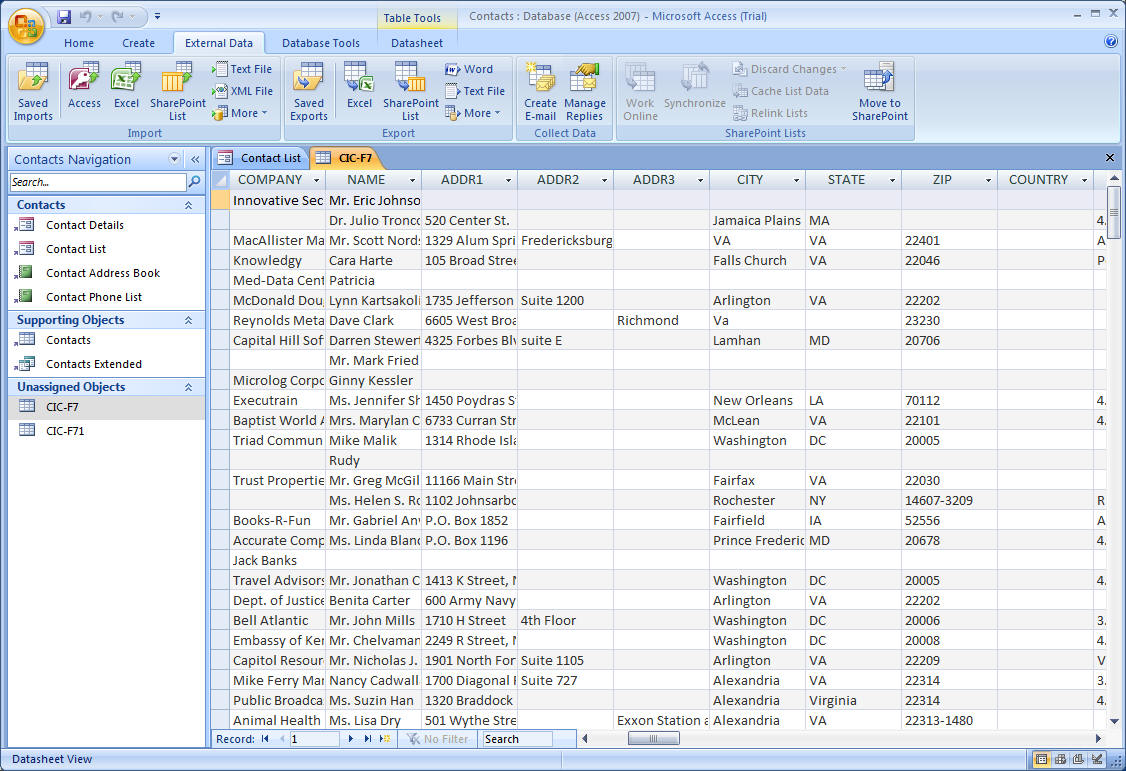Screen dimensions: 1126x771
Task: Switch to the Home ribbon tab
Action: [x=79, y=43]
